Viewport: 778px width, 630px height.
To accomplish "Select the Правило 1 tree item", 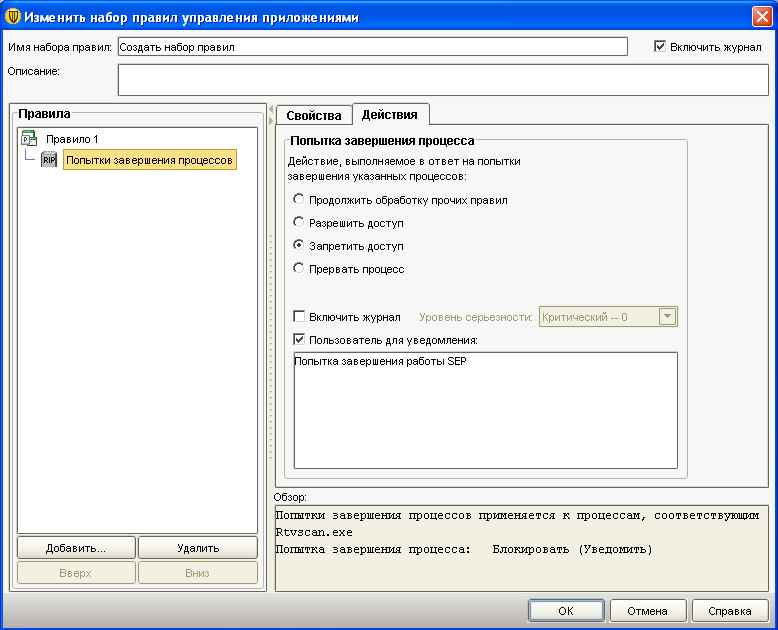I will pos(72,139).
